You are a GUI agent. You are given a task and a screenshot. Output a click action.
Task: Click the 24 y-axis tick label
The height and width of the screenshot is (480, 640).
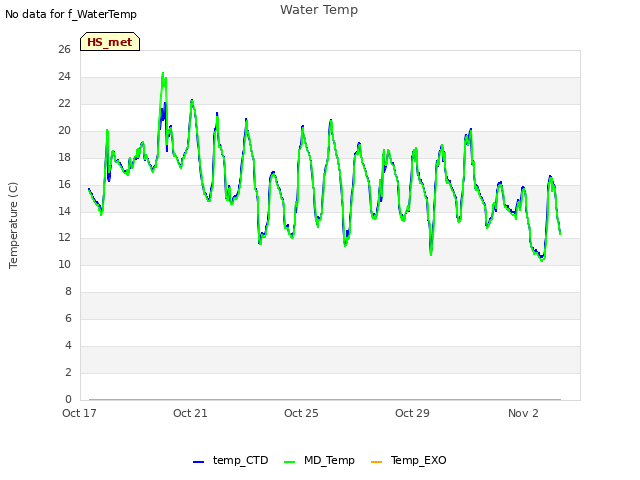pyautogui.click(x=64, y=76)
